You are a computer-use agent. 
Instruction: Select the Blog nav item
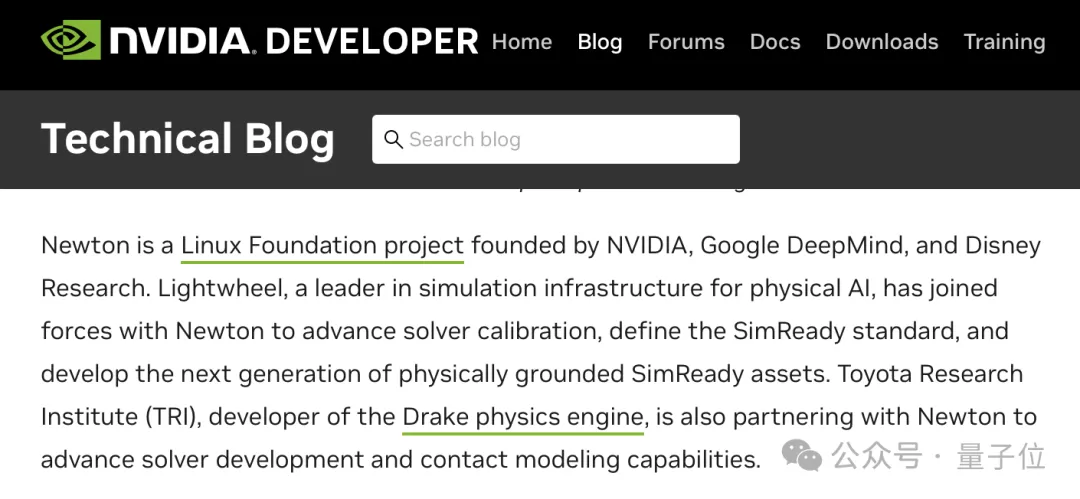click(600, 42)
